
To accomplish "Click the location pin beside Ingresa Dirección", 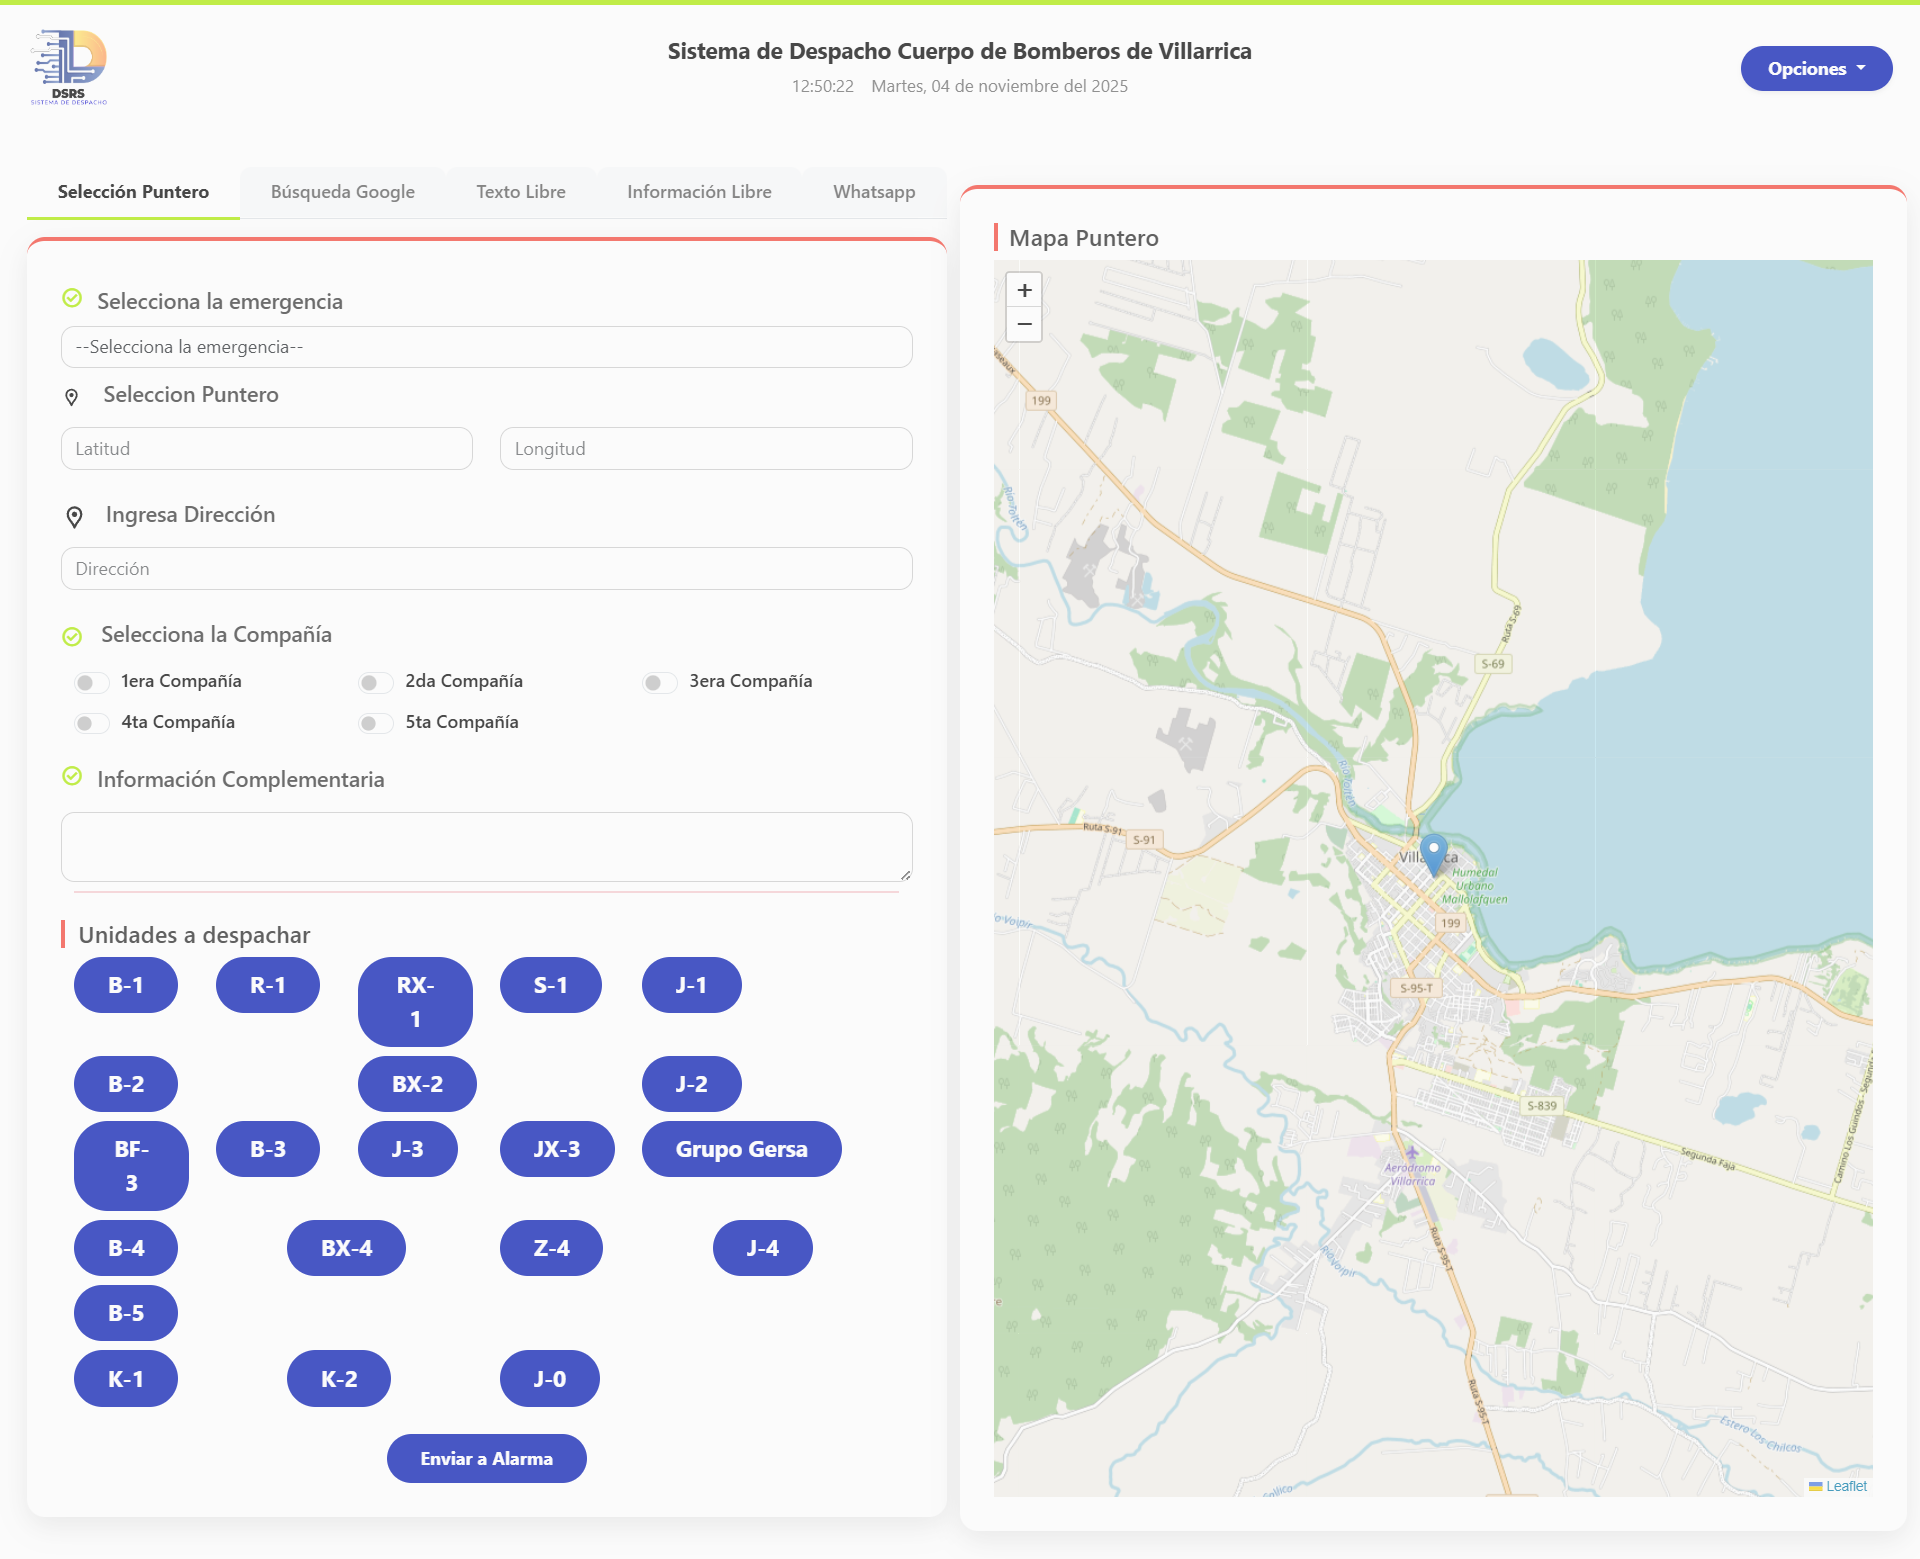I will pos(74,516).
